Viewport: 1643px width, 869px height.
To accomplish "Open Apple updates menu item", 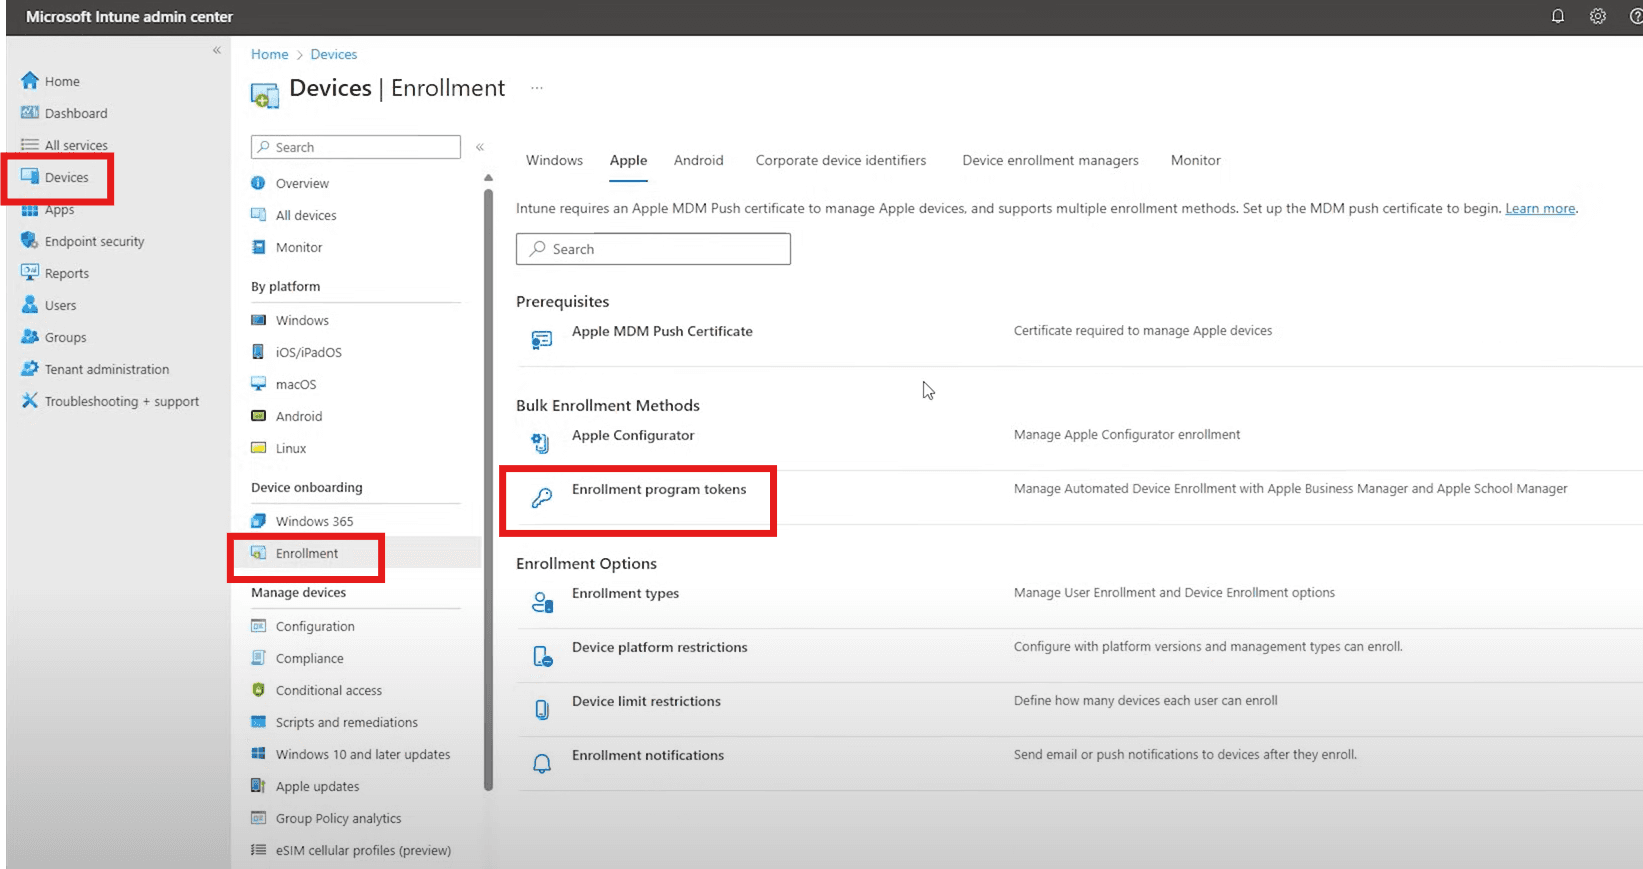I will pyautogui.click(x=317, y=786).
